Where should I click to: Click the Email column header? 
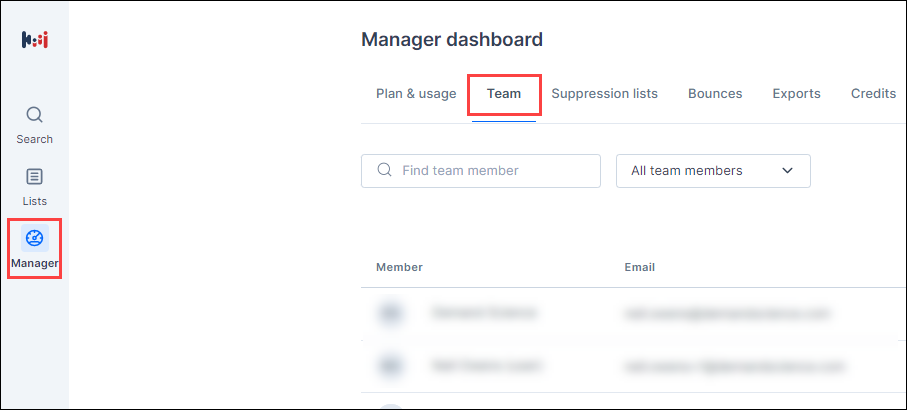640,267
